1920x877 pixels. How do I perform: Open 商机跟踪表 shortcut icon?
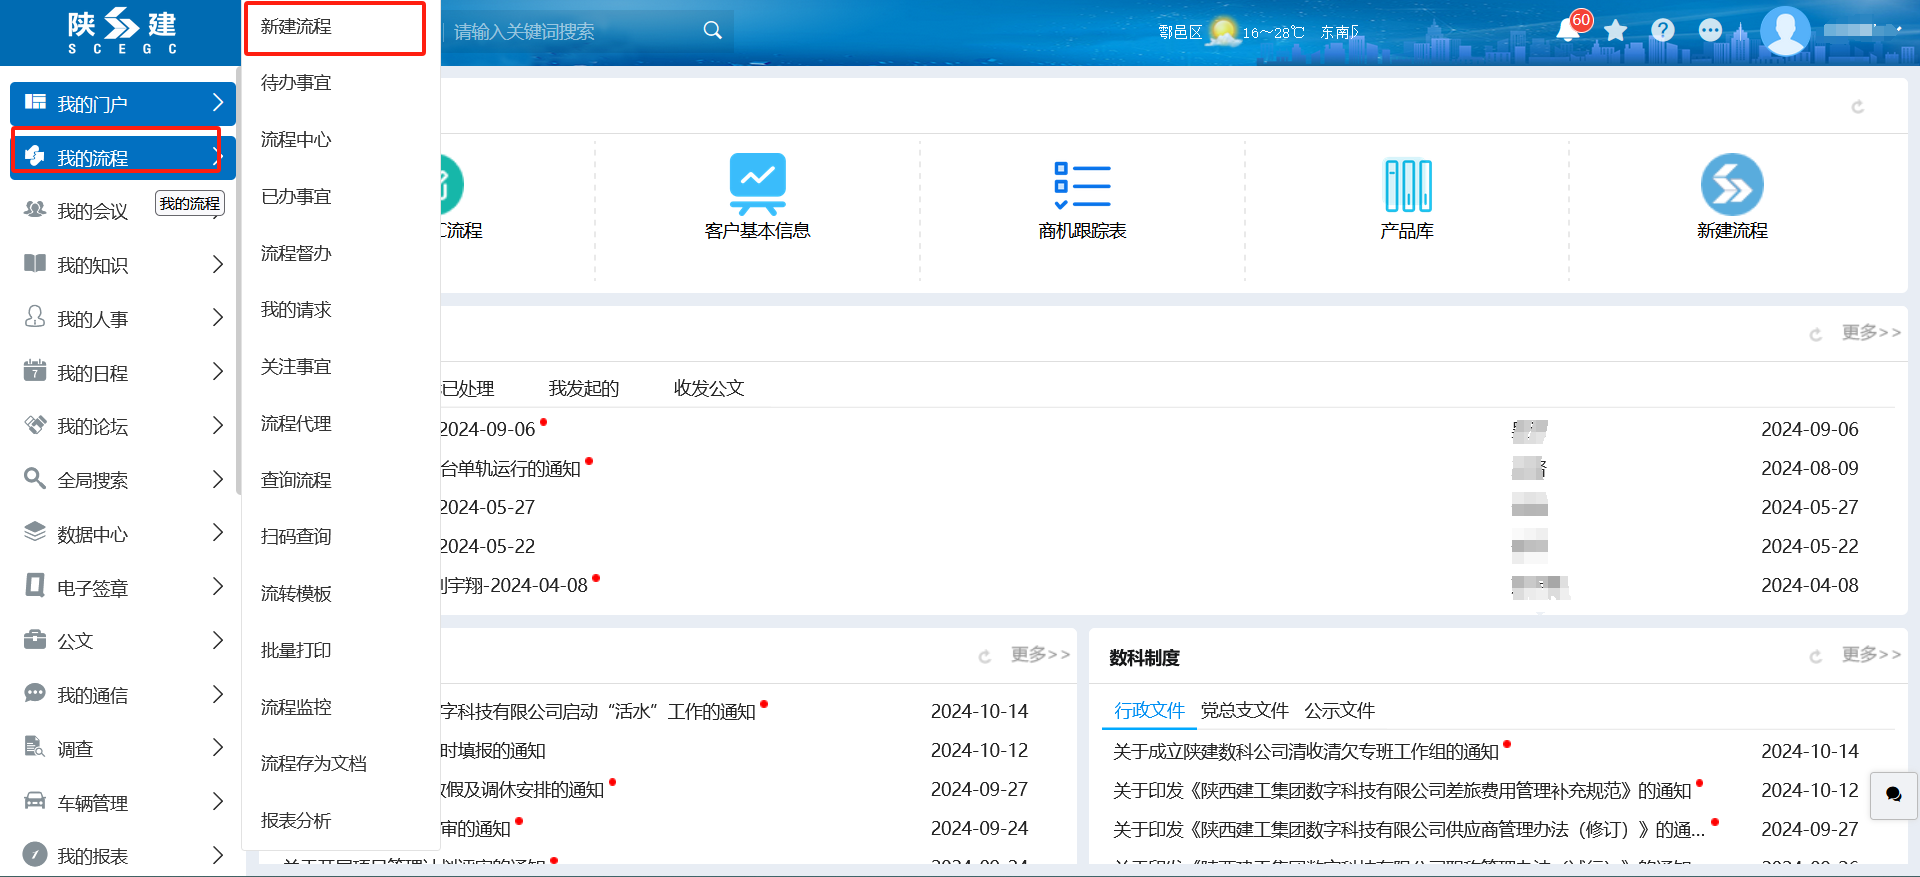click(1082, 184)
